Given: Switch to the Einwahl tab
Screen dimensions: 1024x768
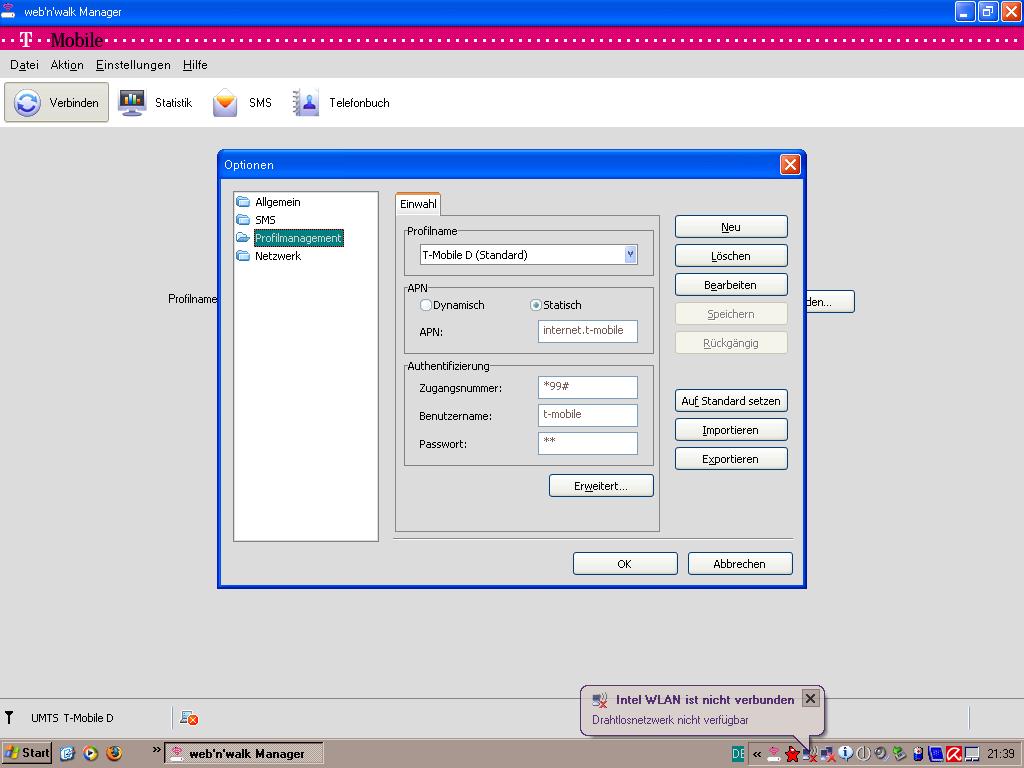Looking at the screenshot, I should [x=418, y=204].
